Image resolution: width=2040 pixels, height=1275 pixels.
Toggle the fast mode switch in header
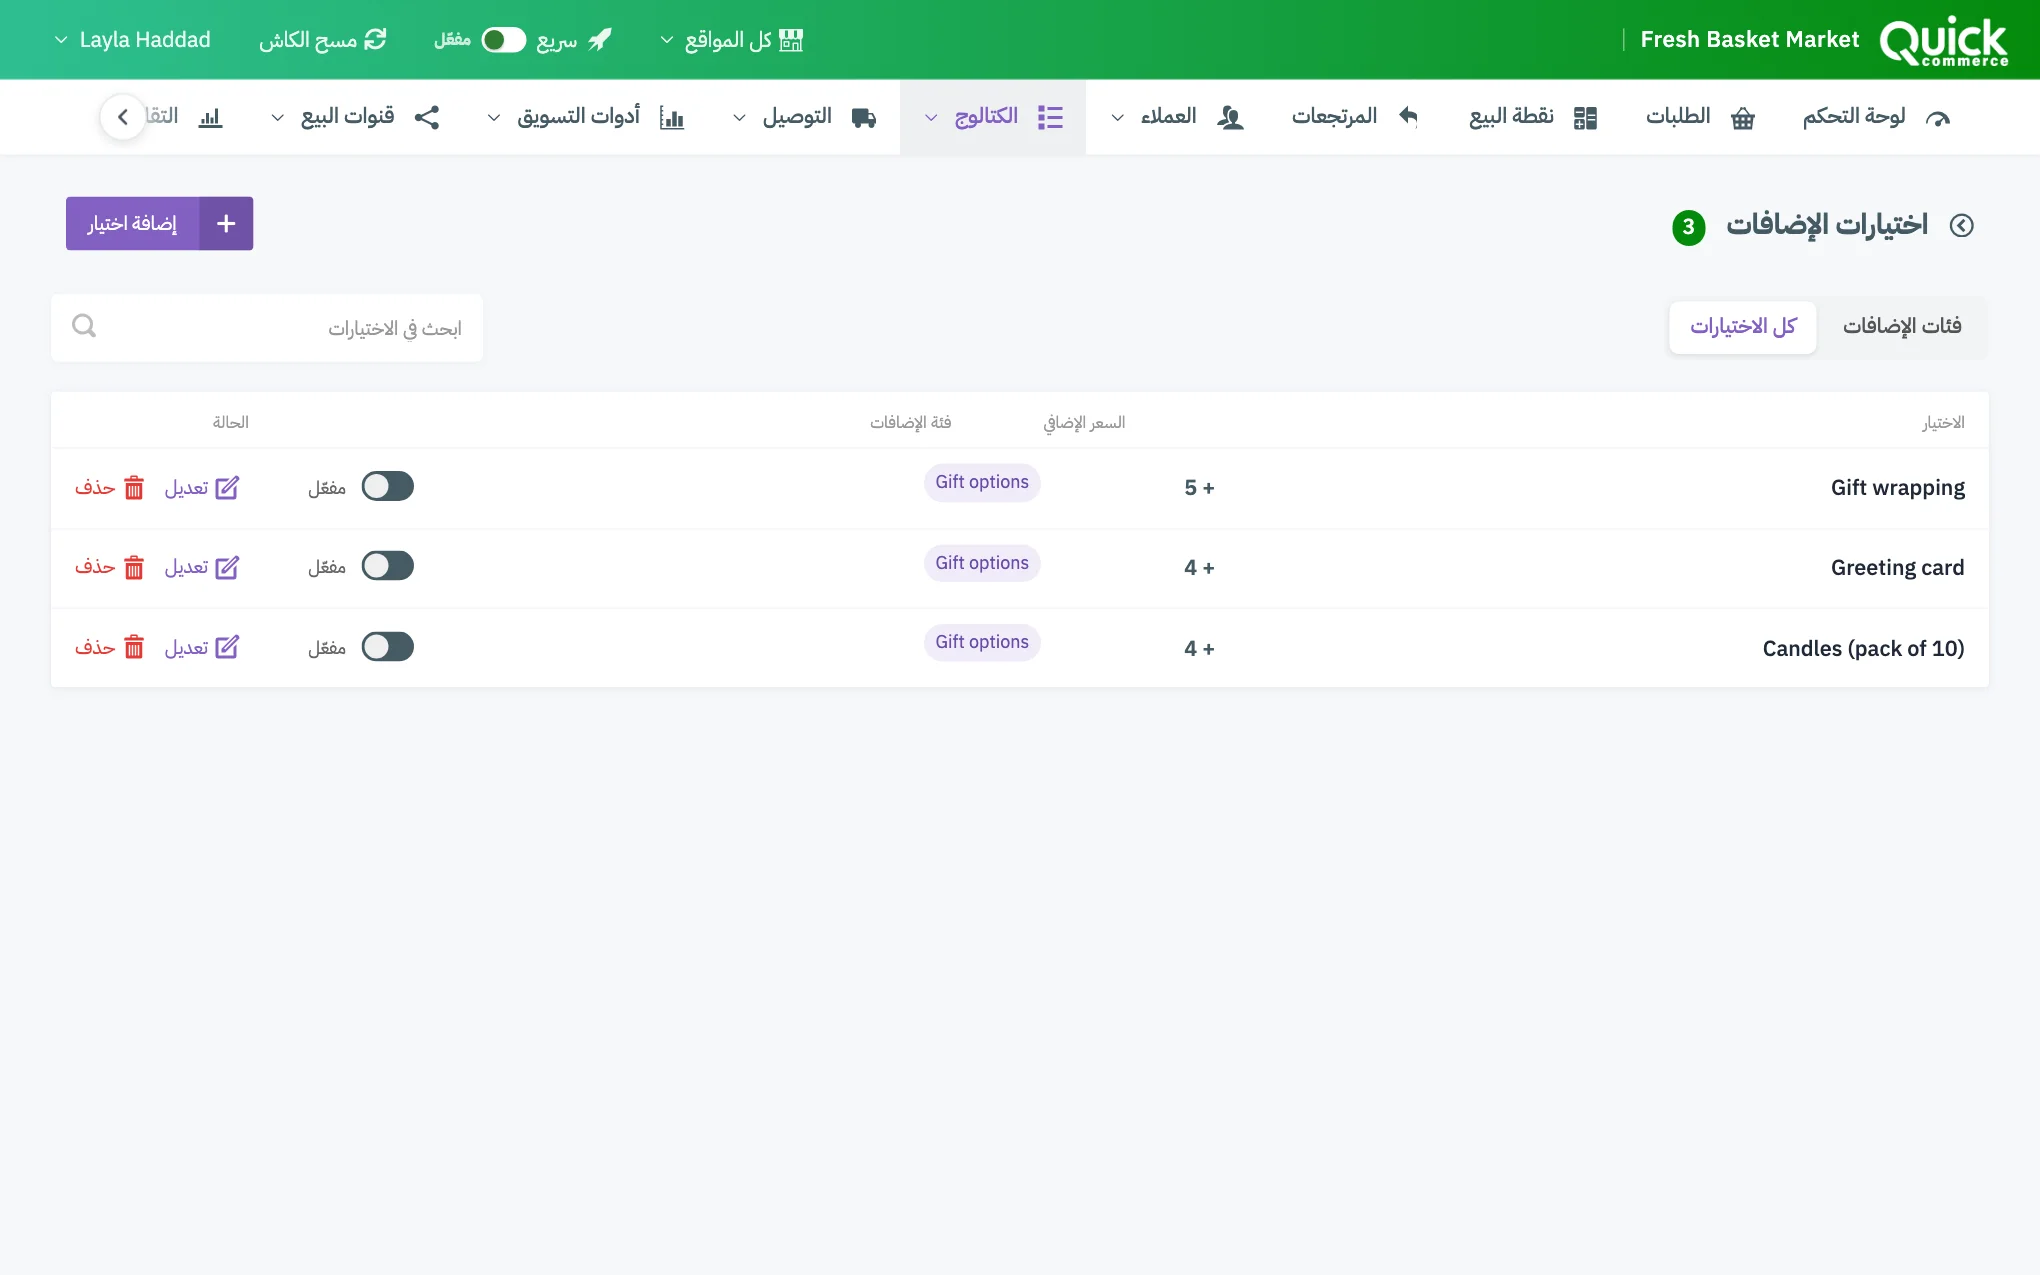pyautogui.click(x=503, y=40)
